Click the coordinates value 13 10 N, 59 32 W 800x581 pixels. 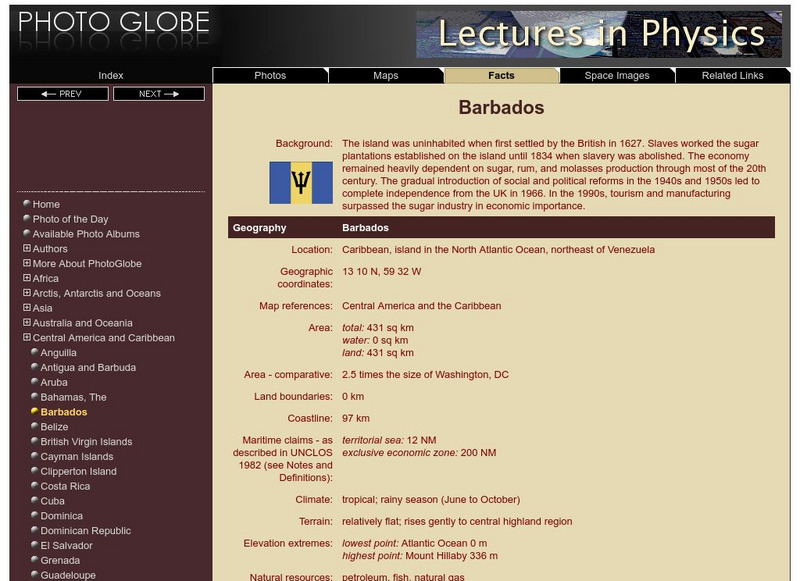tap(382, 271)
